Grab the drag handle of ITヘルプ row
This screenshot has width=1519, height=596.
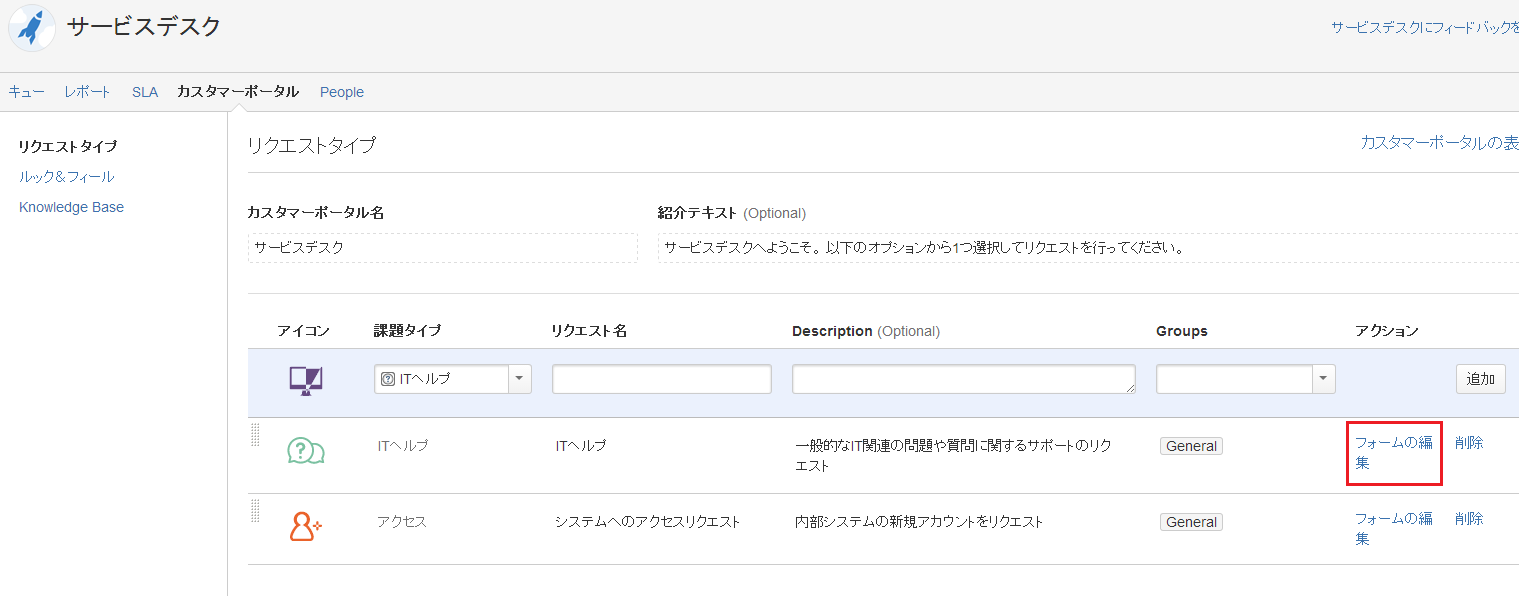(x=255, y=435)
